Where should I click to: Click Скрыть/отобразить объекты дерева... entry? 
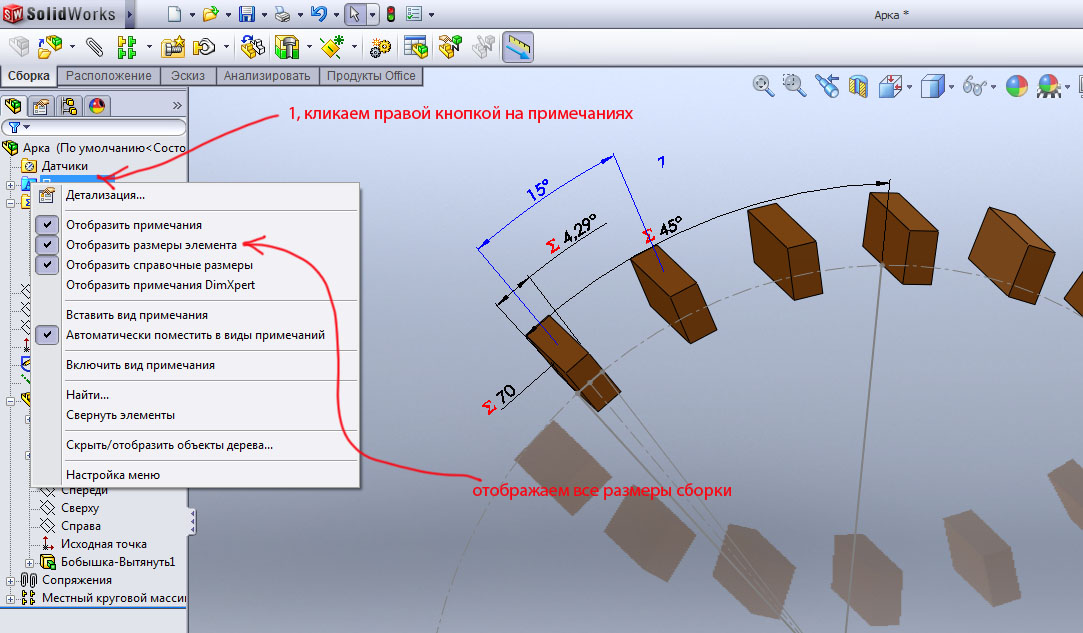[169, 445]
